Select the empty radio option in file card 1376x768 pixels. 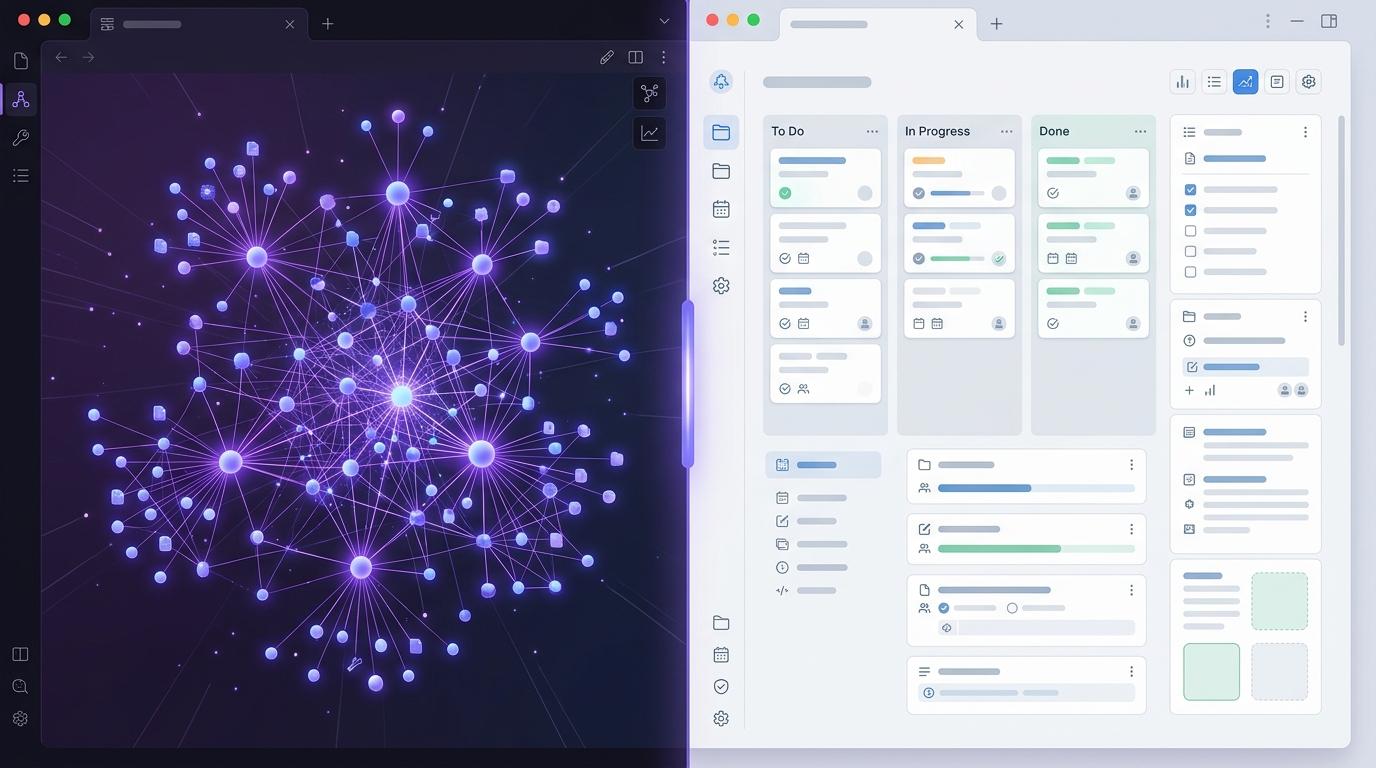pyautogui.click(x=1012, y=608)
